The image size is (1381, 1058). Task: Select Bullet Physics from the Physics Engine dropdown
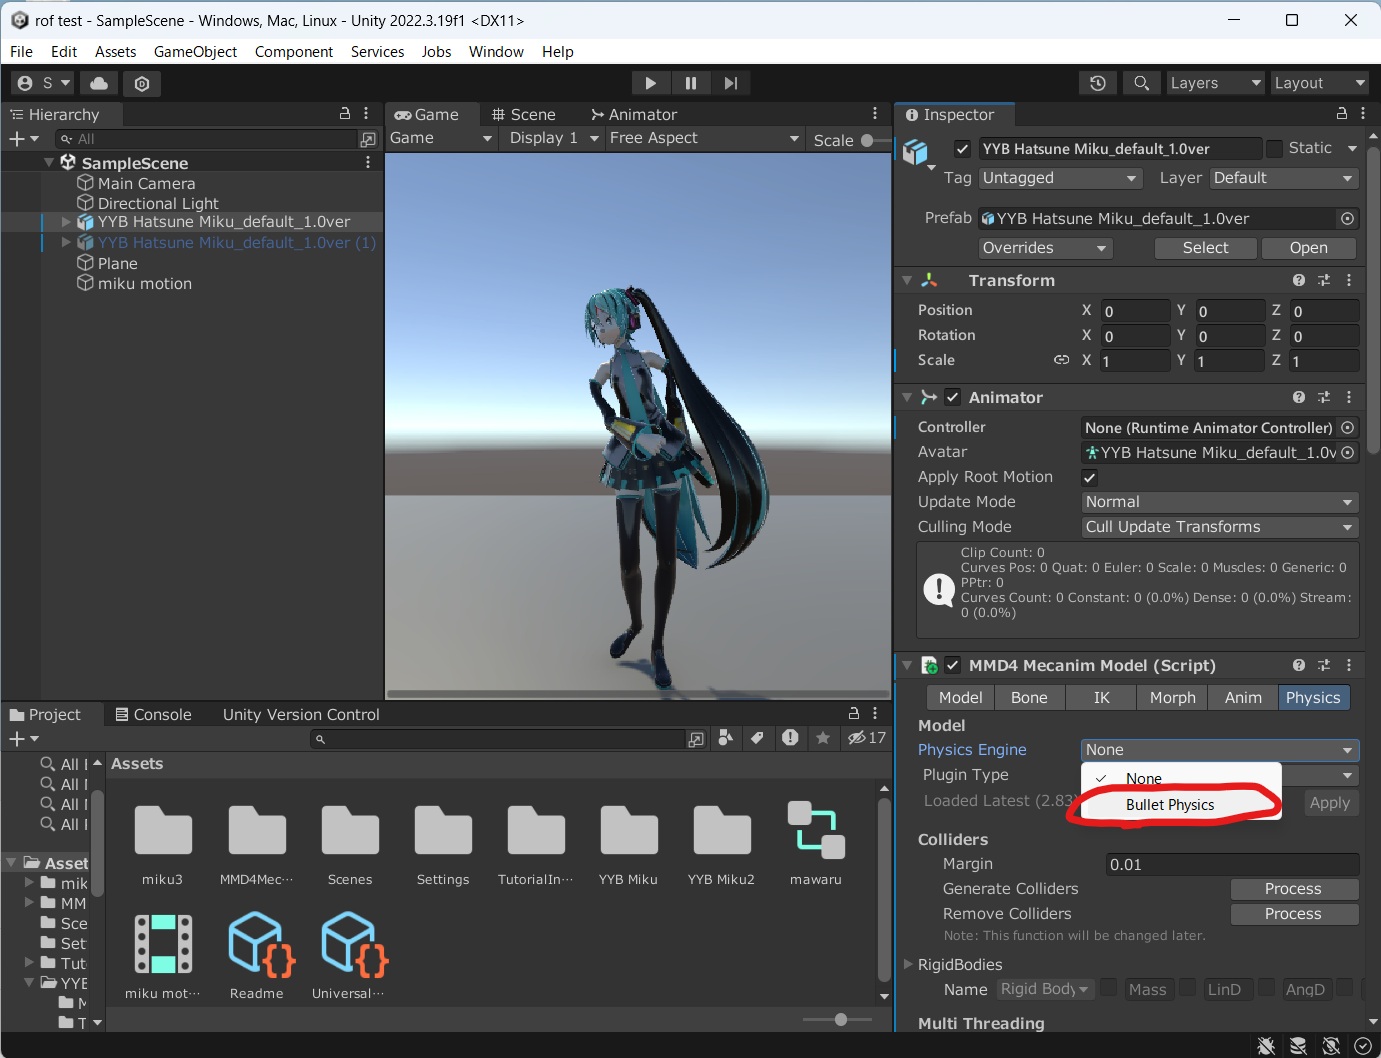coord(1170,804)
